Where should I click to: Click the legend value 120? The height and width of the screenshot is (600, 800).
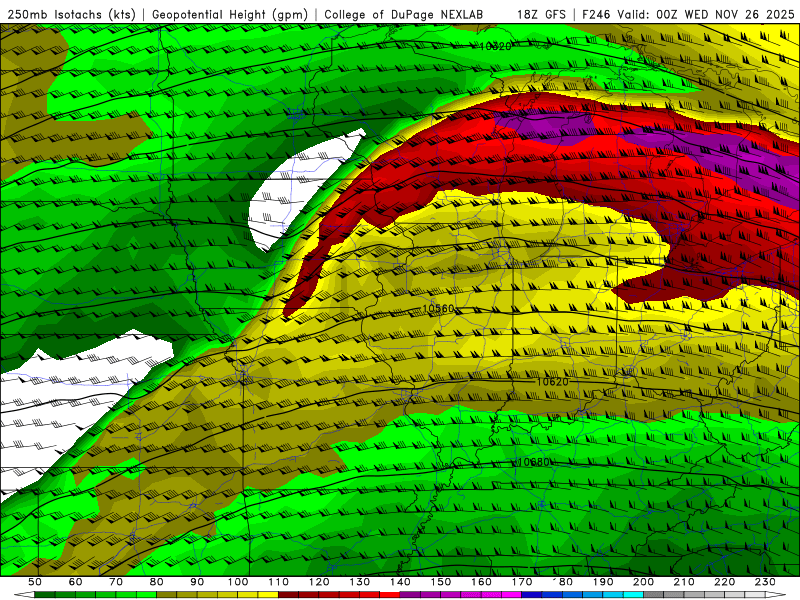point(319,582)
